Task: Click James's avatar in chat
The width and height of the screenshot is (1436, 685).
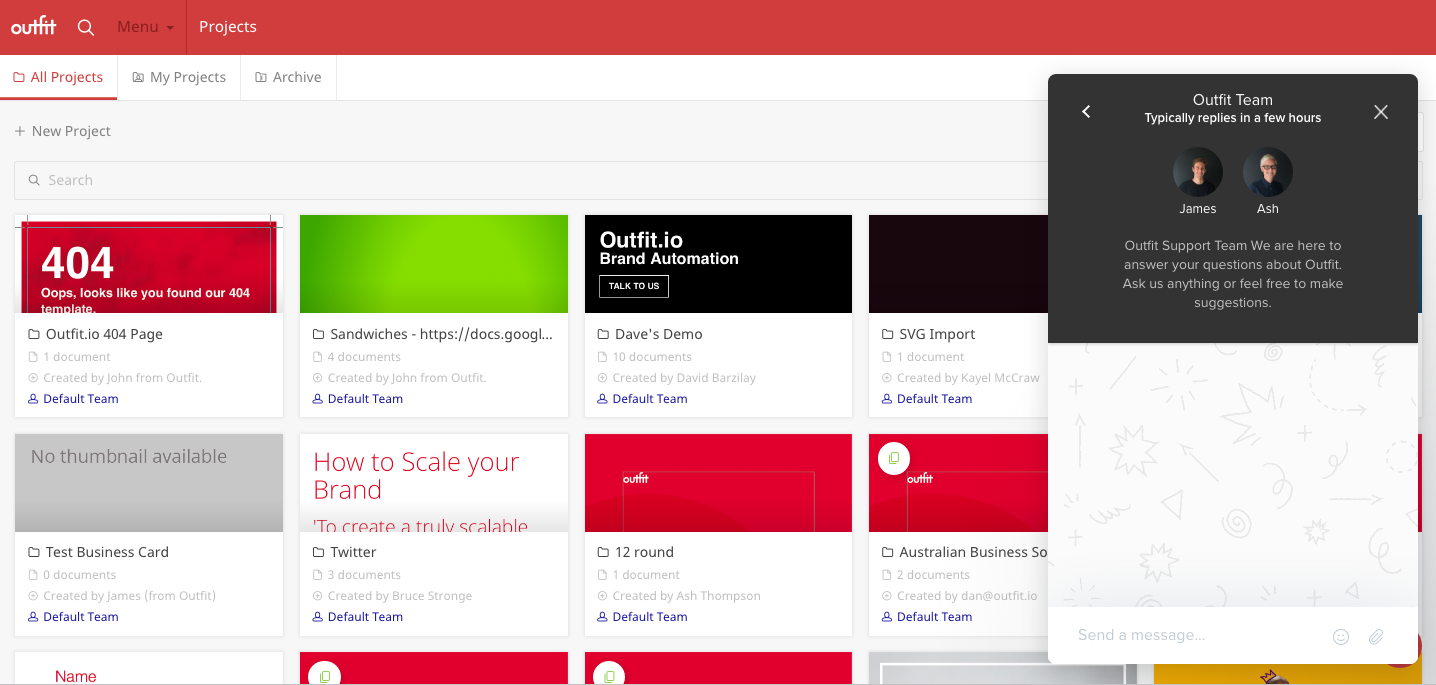Action: pyautogui.click(x=1198, y=172)
